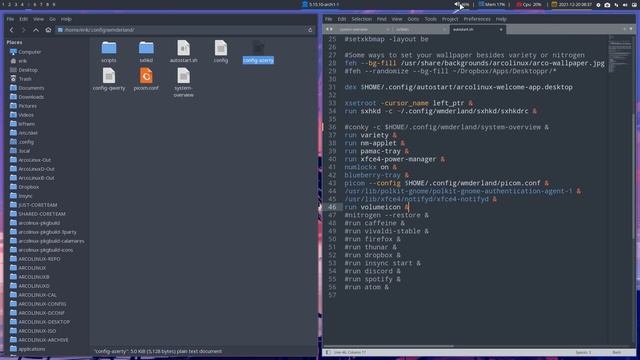The height and width of the screenshot is (360, 640).
Task: Select the system-overview file
Action: pyautogui.click(x=183, y=83)
